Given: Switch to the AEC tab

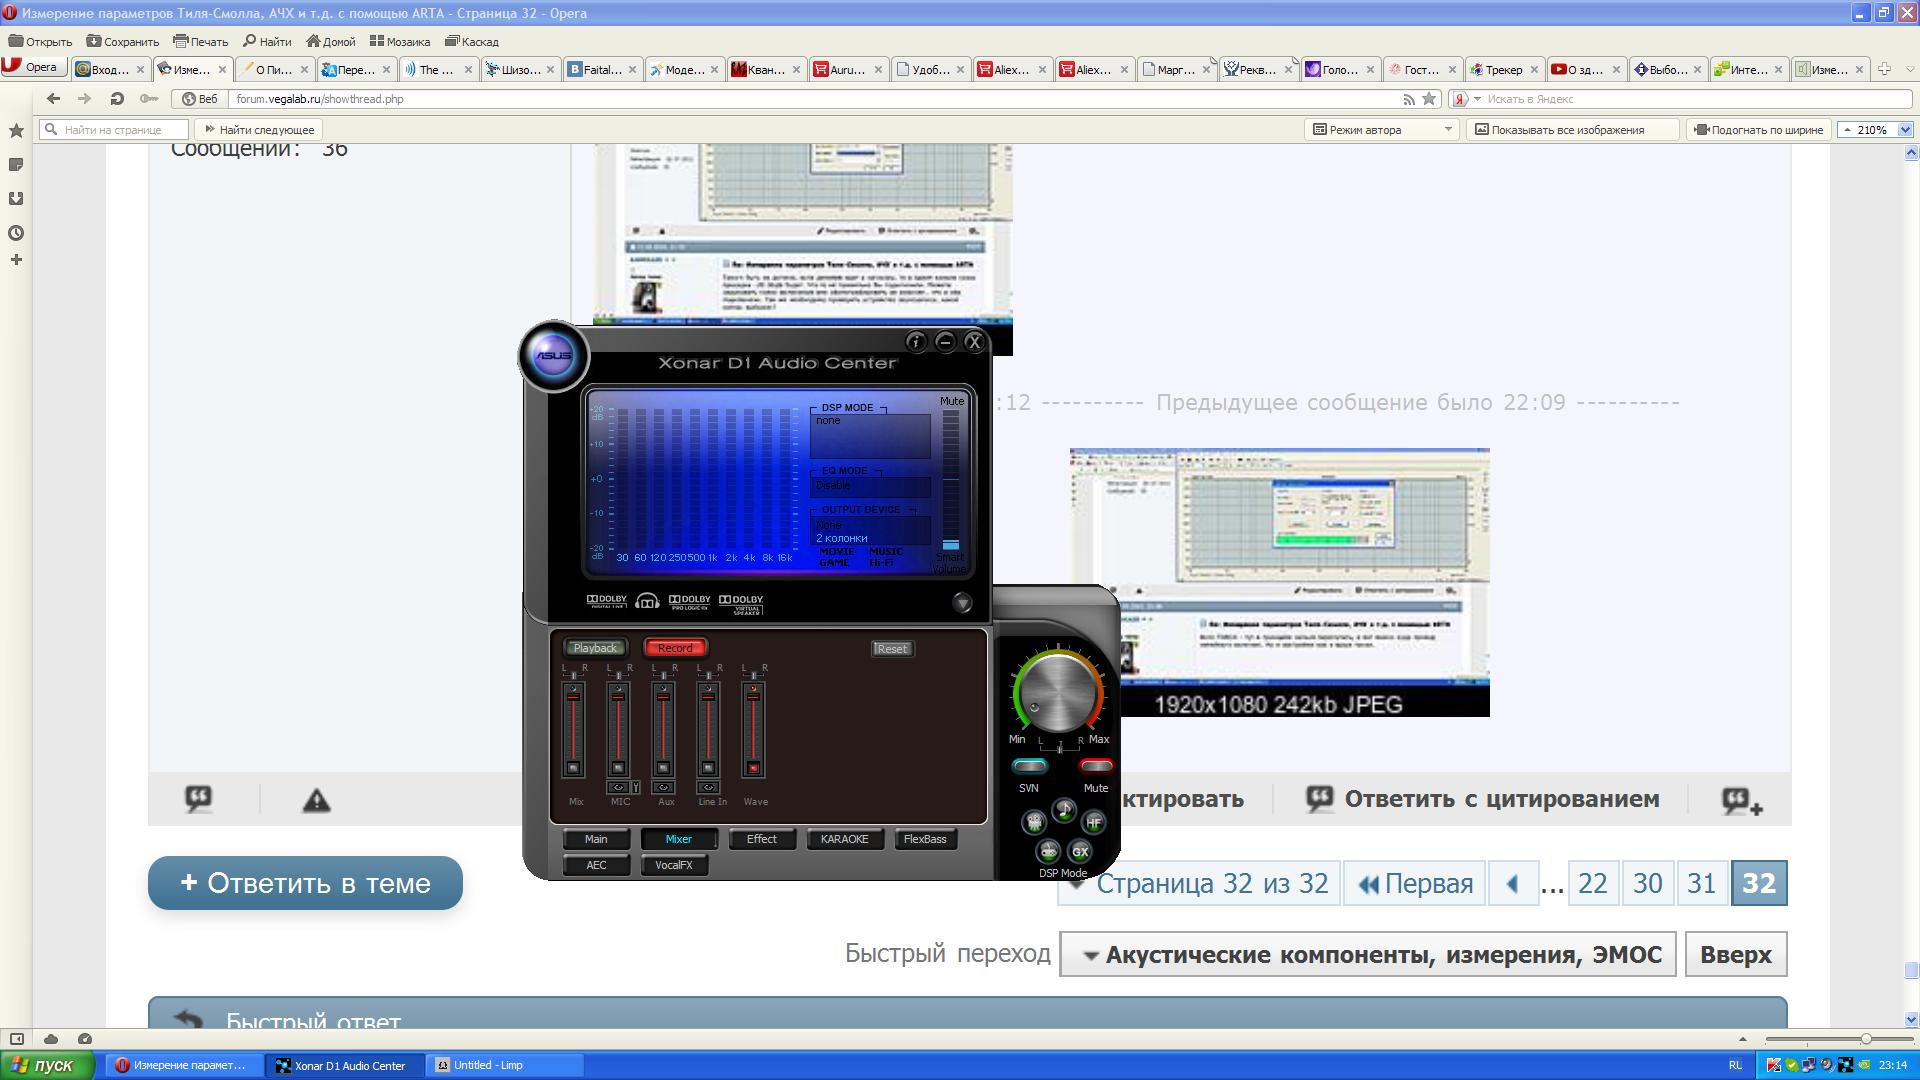Looking at the screenshot, I should tap(596, 865).
